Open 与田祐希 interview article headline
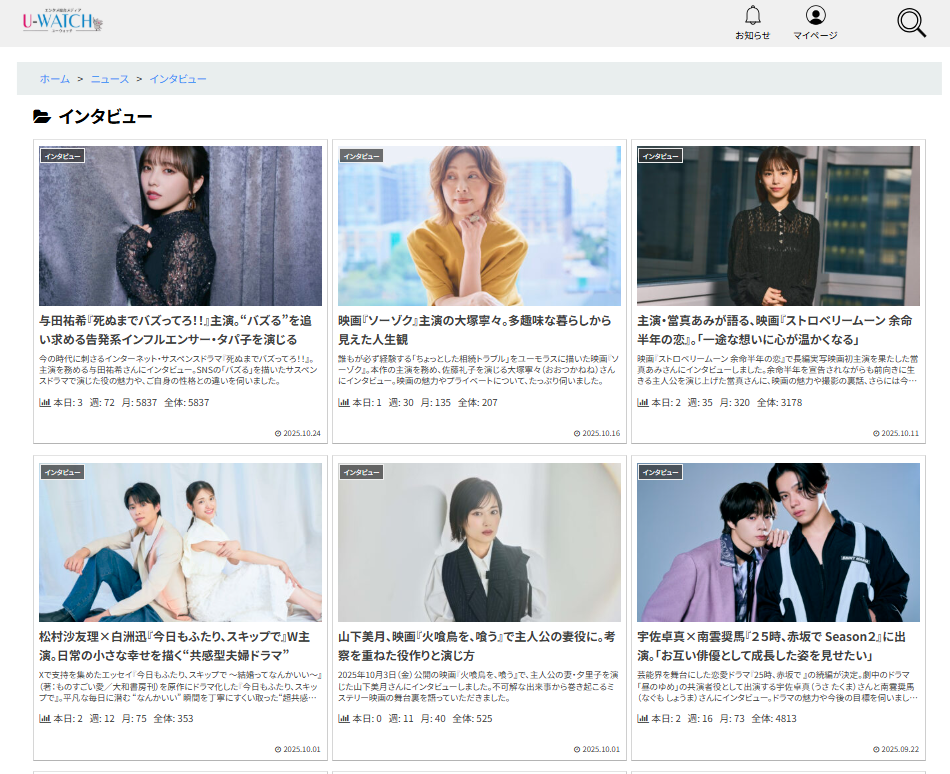The height and width of the screenshot is (774, 950). [180, 330]
